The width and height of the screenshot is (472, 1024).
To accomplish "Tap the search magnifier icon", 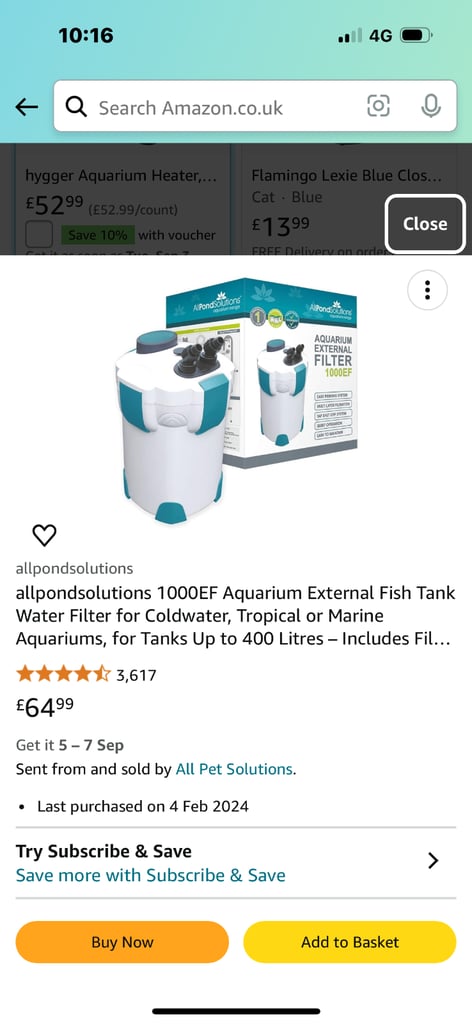I will pos(76,106).
